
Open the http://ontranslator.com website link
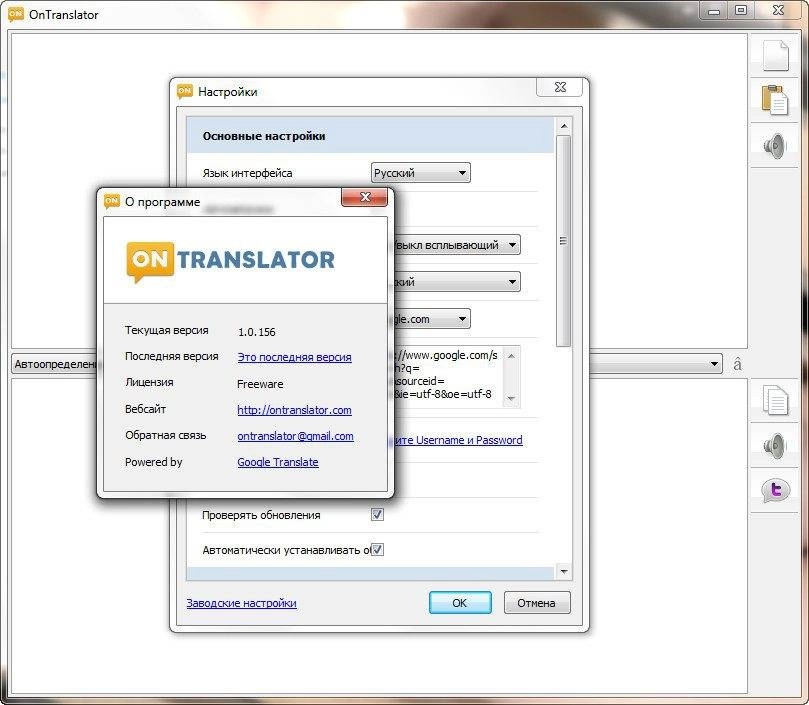pyautogui.click(x=294, y=410)
